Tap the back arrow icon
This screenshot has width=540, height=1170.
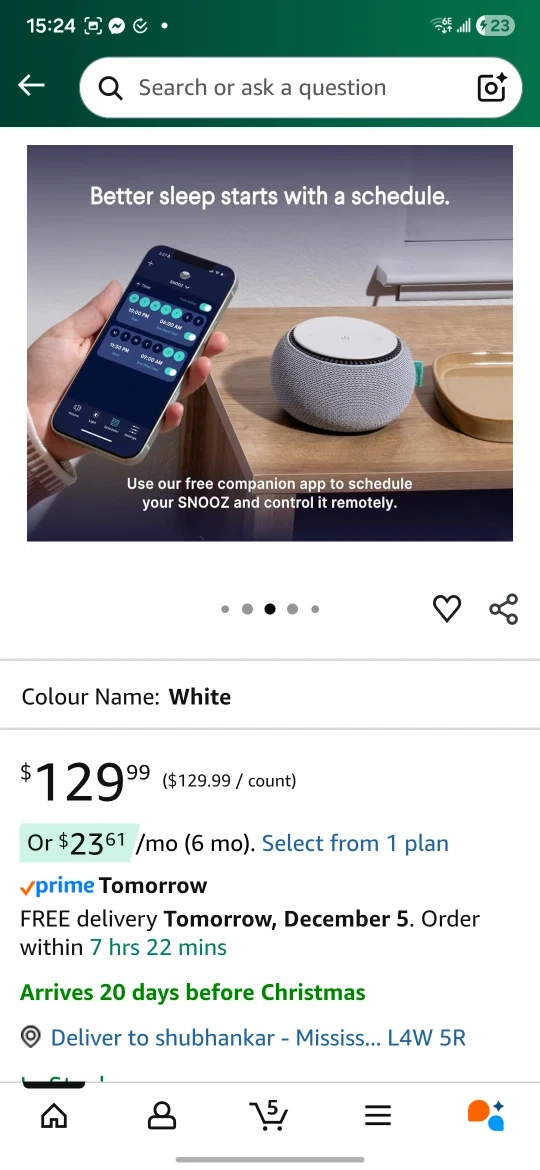[x=31, y=86]
